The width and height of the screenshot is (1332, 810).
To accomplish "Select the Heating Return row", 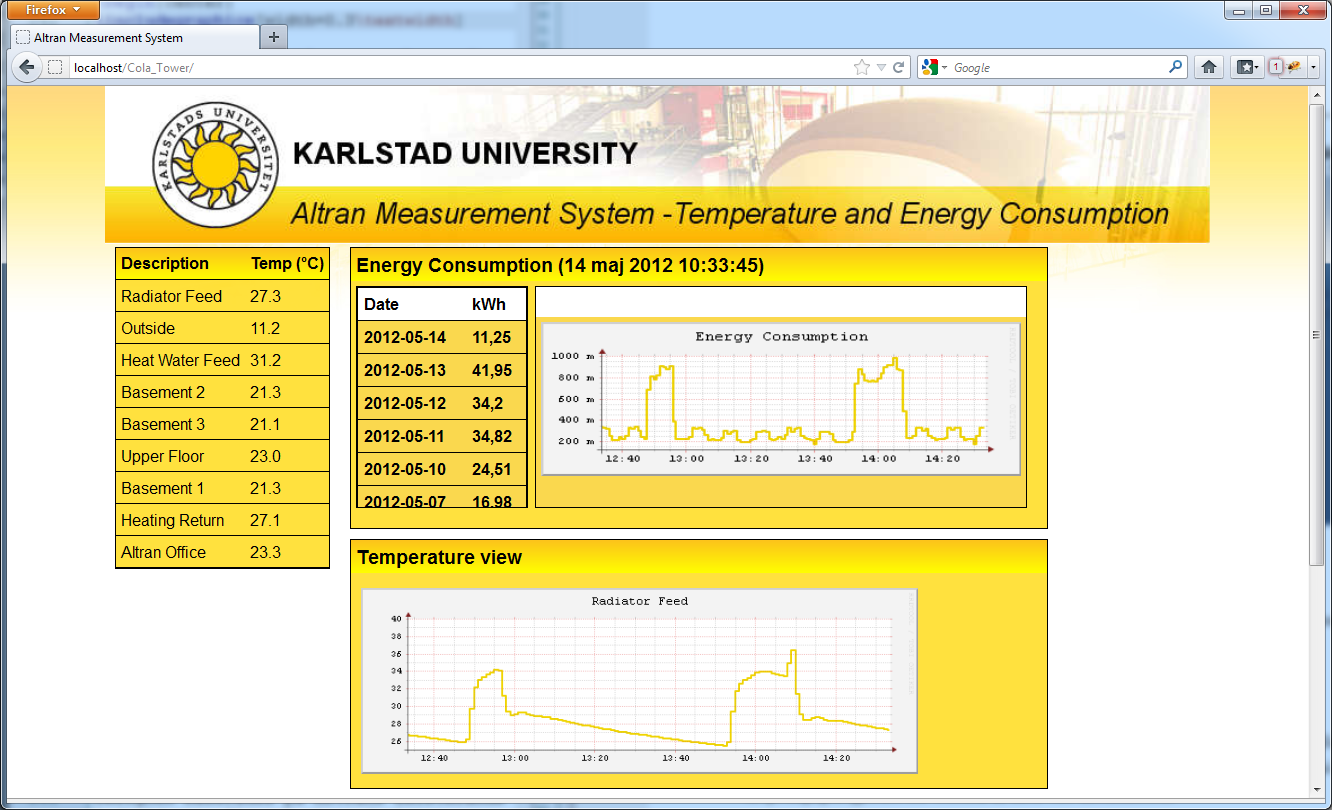I will 222,520.
